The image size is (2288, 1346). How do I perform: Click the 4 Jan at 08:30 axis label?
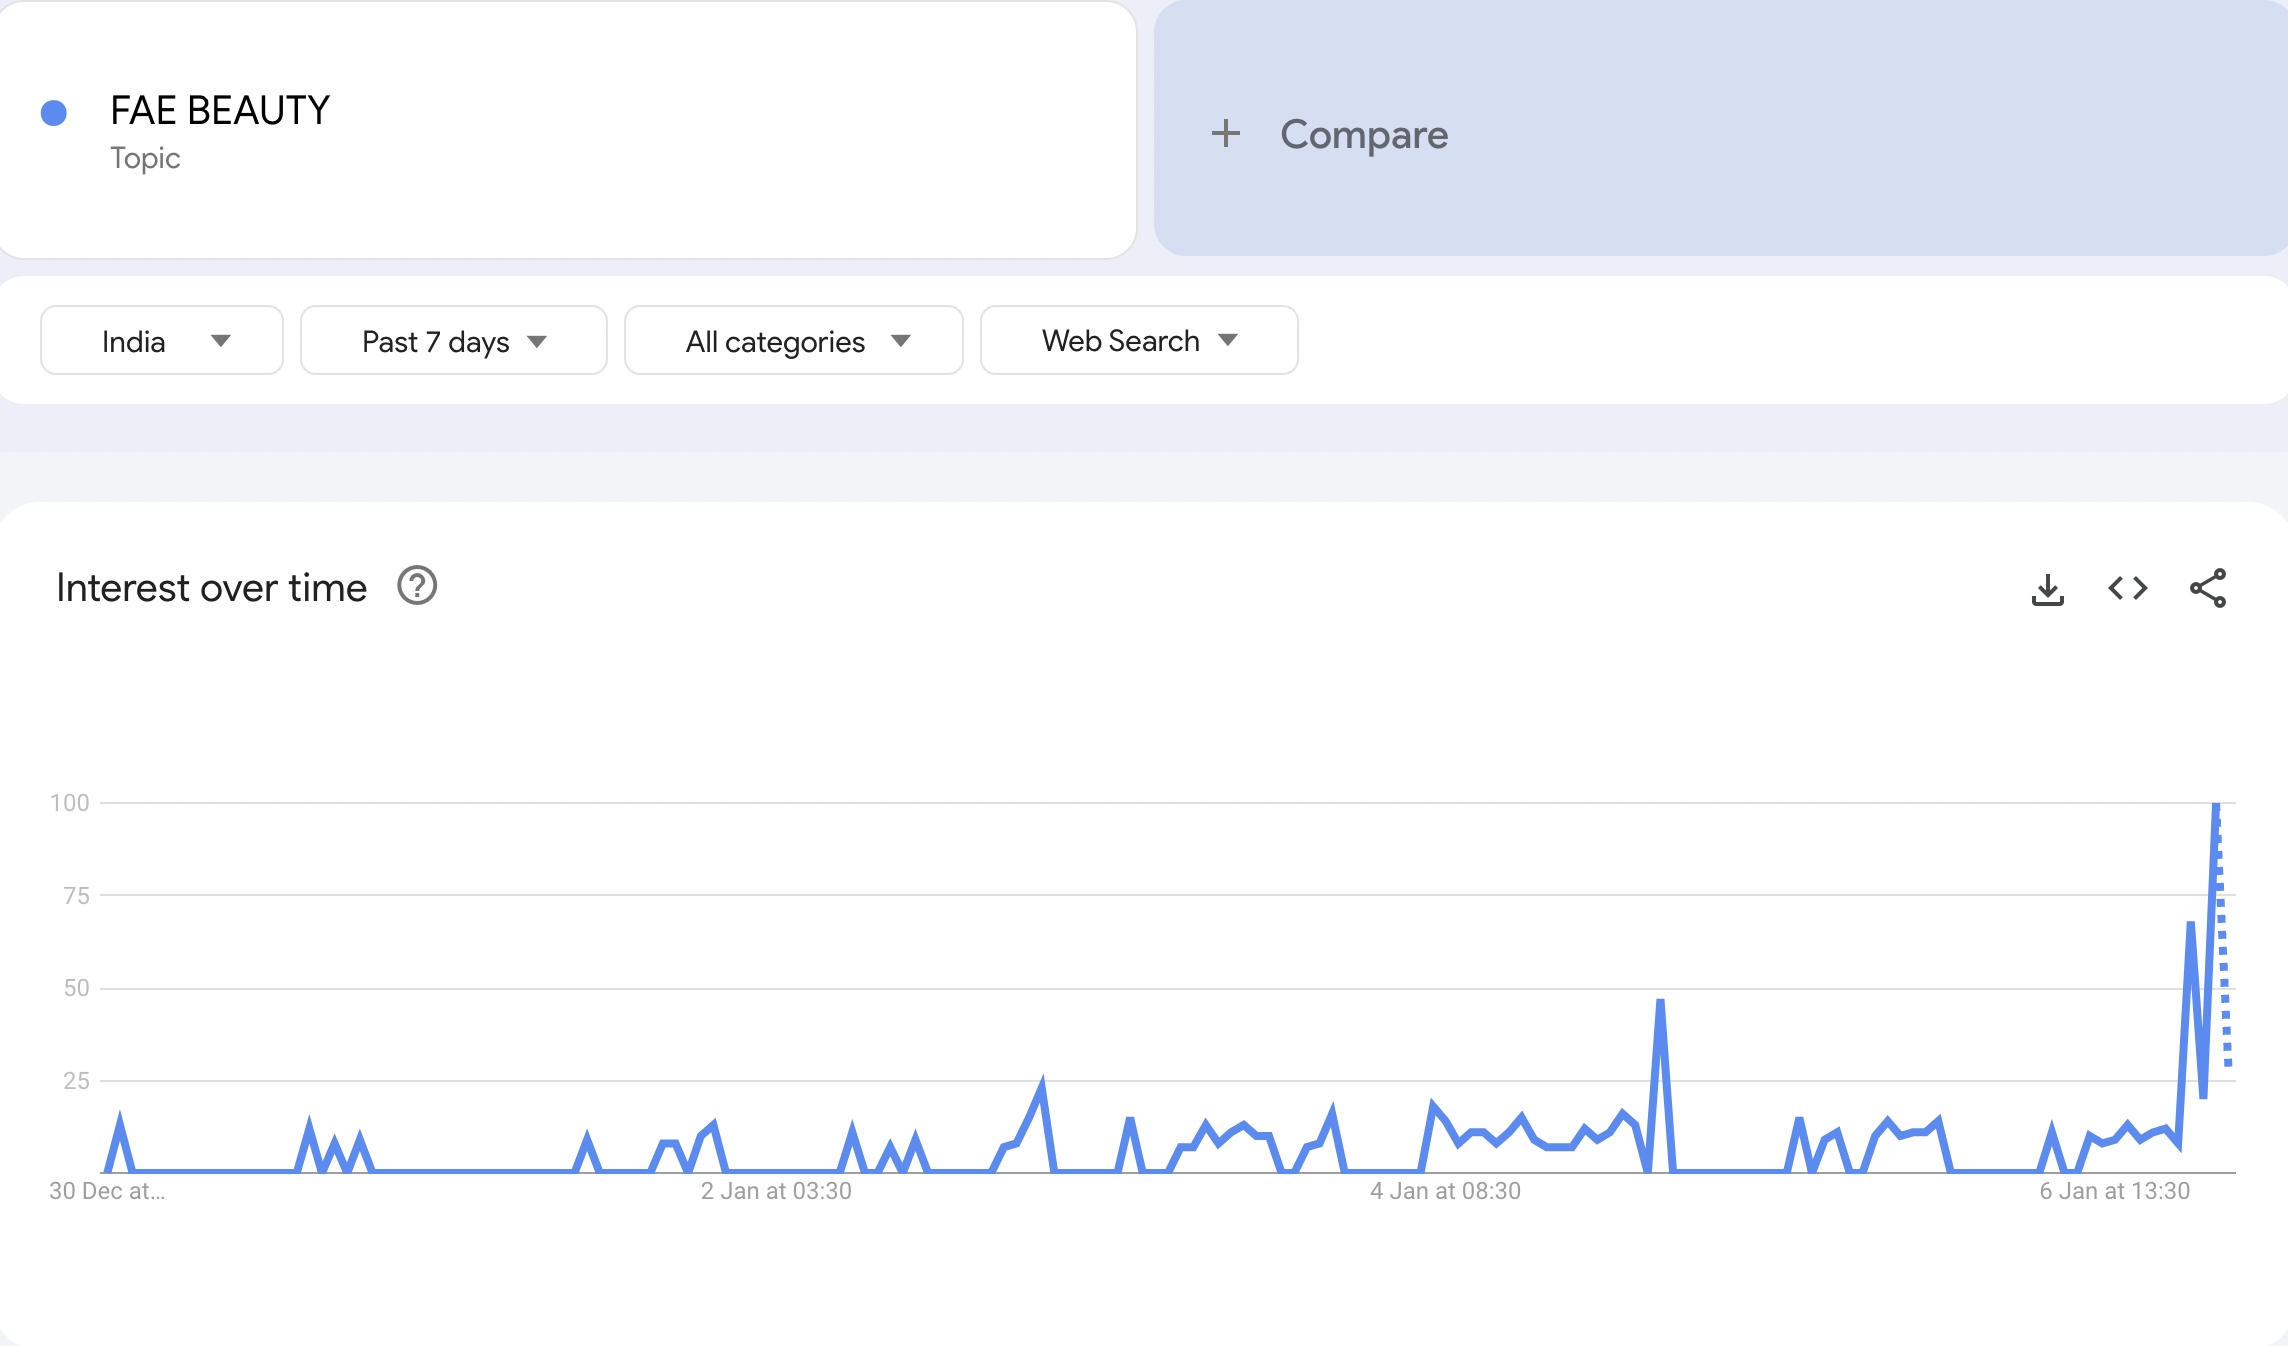point(1445,1191)
